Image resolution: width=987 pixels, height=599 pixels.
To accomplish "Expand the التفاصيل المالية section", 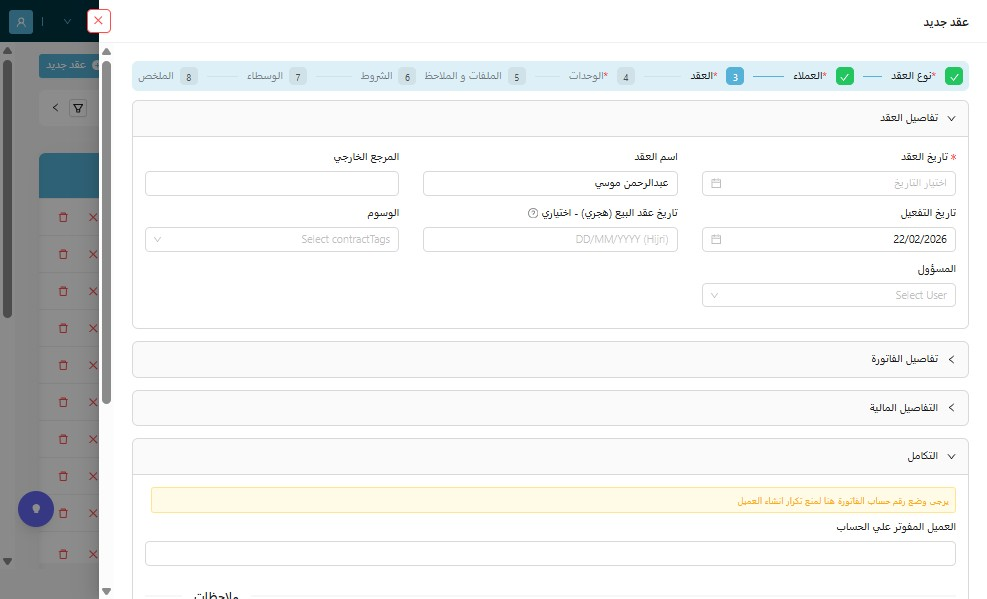I will pyautogui.click(x=550, y=408).
